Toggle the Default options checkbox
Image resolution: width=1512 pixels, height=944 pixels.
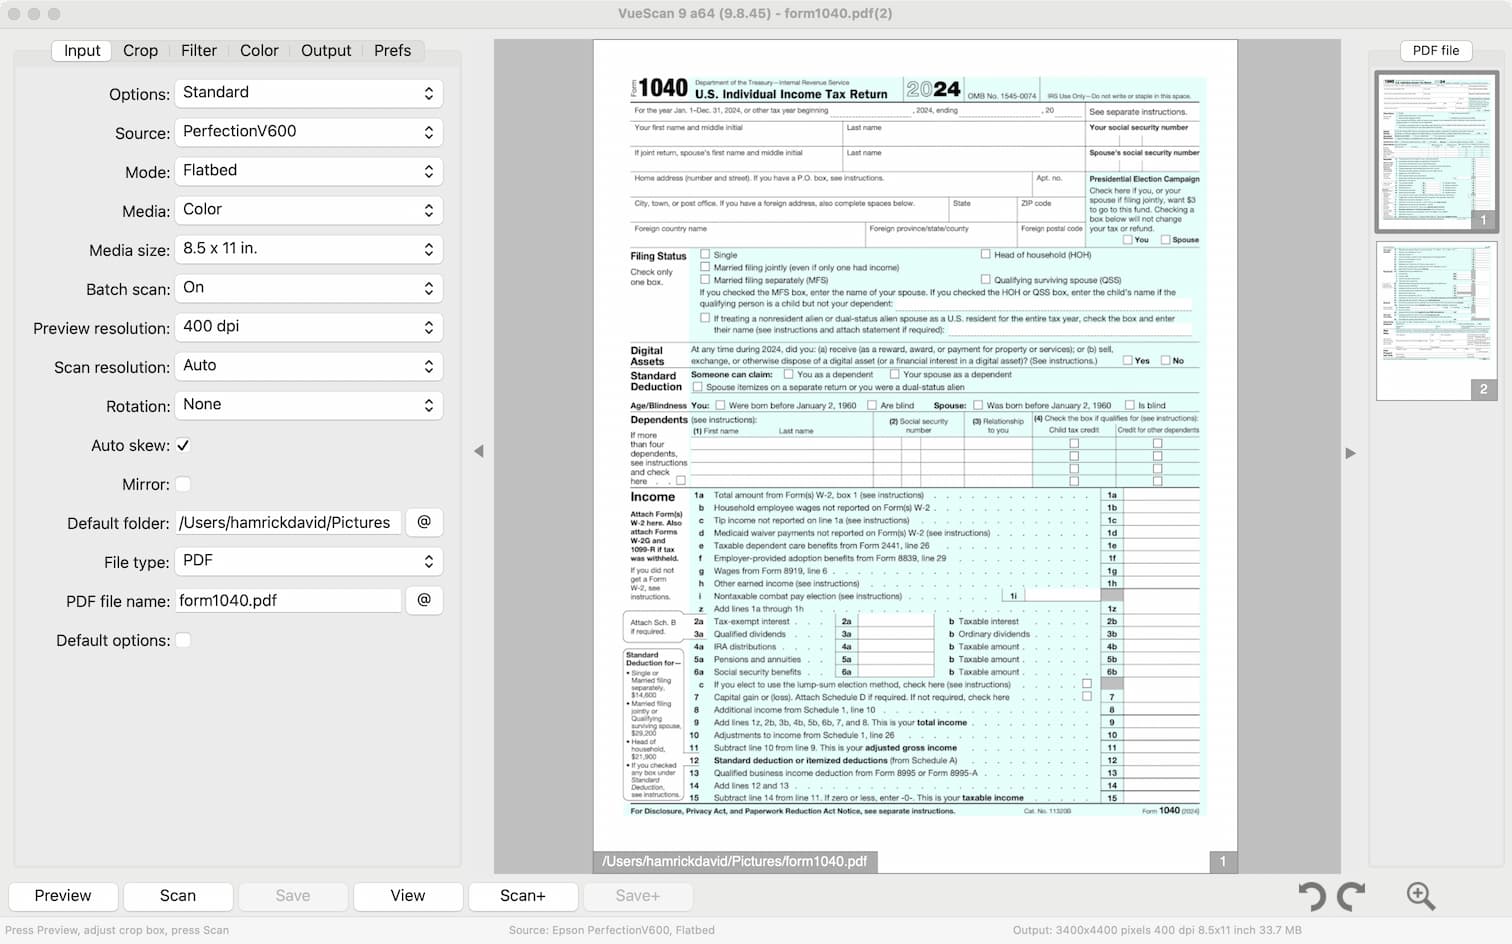183,640
